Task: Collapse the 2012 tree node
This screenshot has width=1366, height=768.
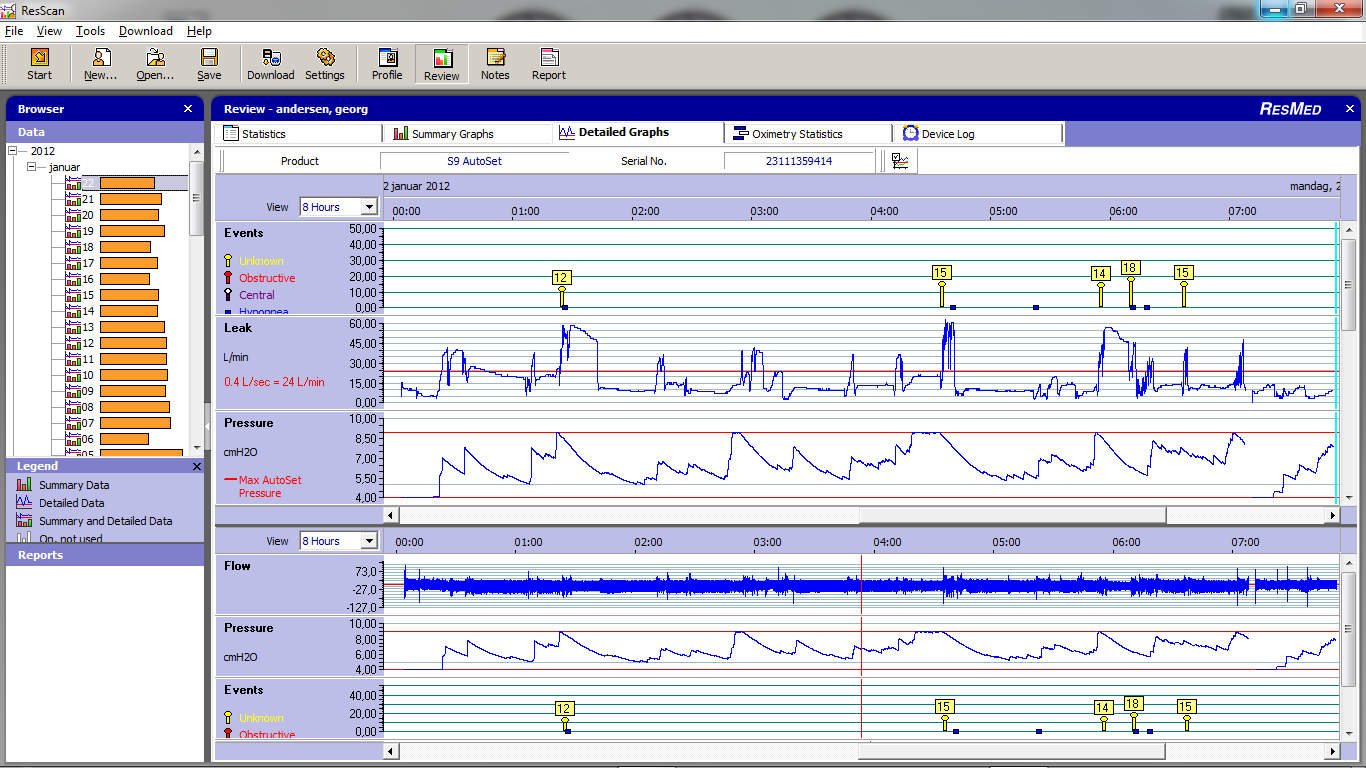Action: 13,151
